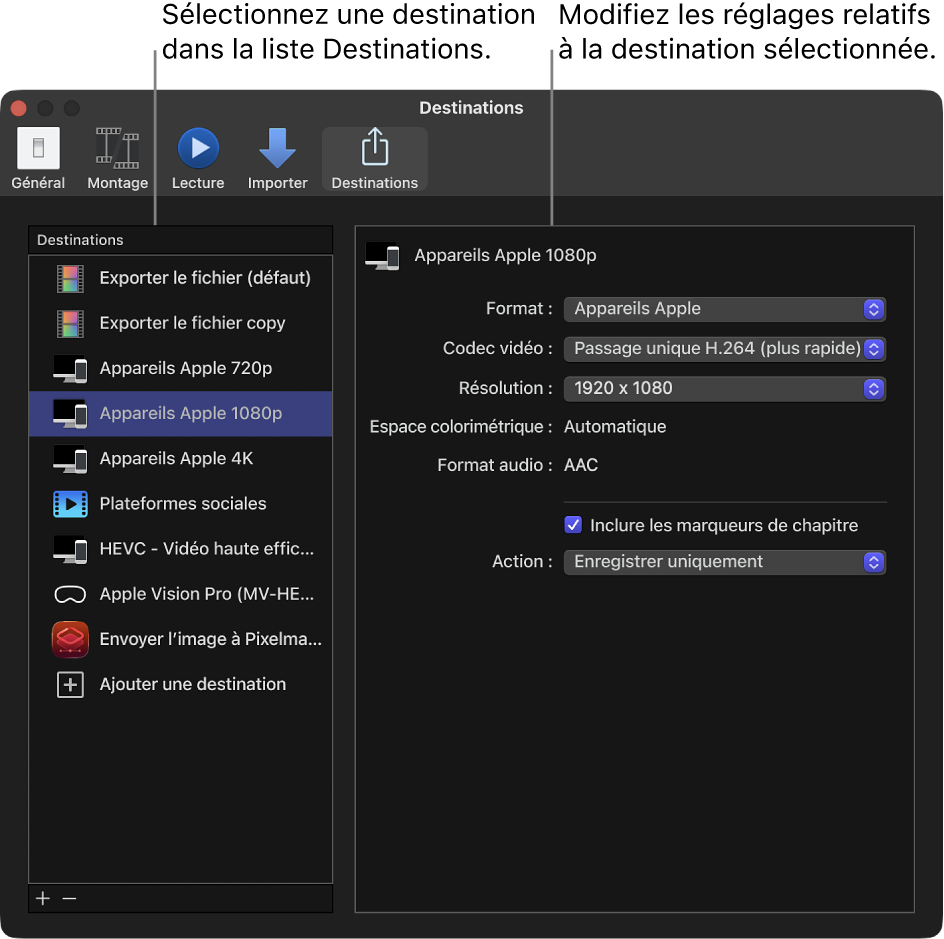944x939 pixels.
Task: Add a destination with the bottom plus button
Action: click(43, 899)
